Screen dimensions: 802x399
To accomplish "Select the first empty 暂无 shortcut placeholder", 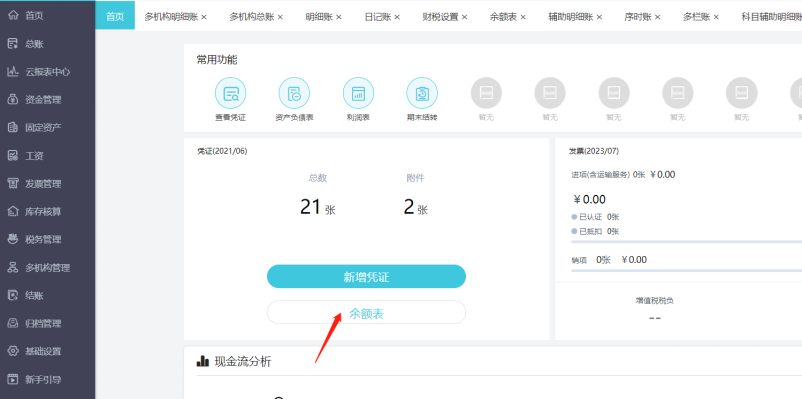I will tap(486, 93).
